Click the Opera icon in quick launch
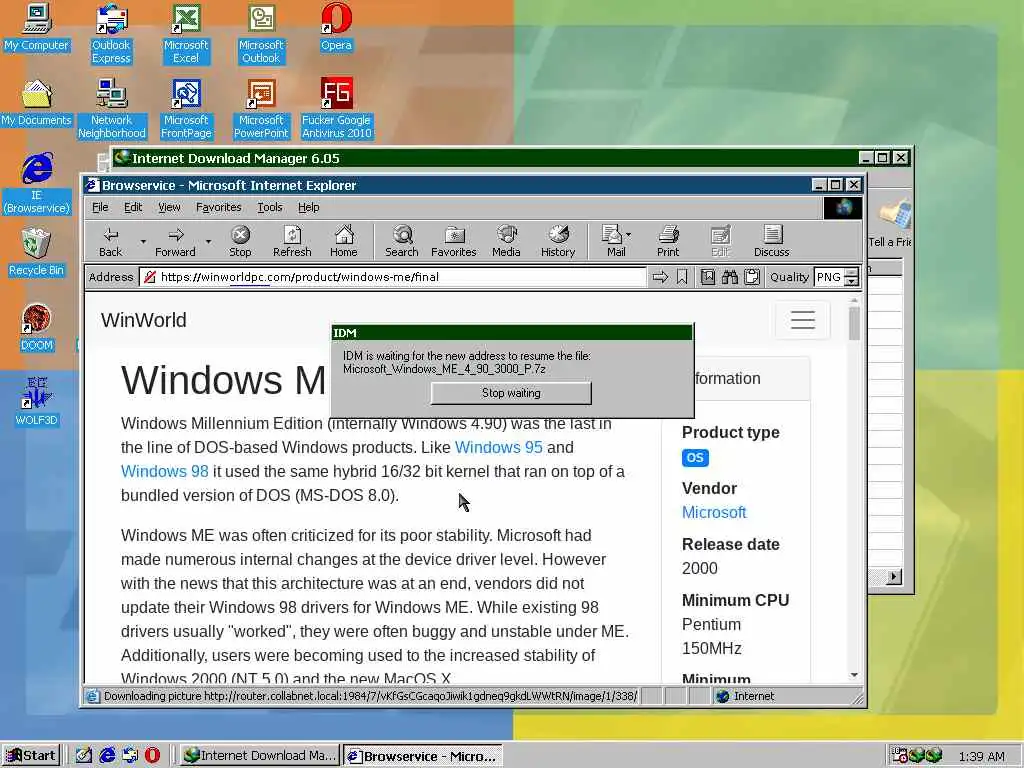Viewport: 1024px width, 768px height. click(x=152, y=755)
